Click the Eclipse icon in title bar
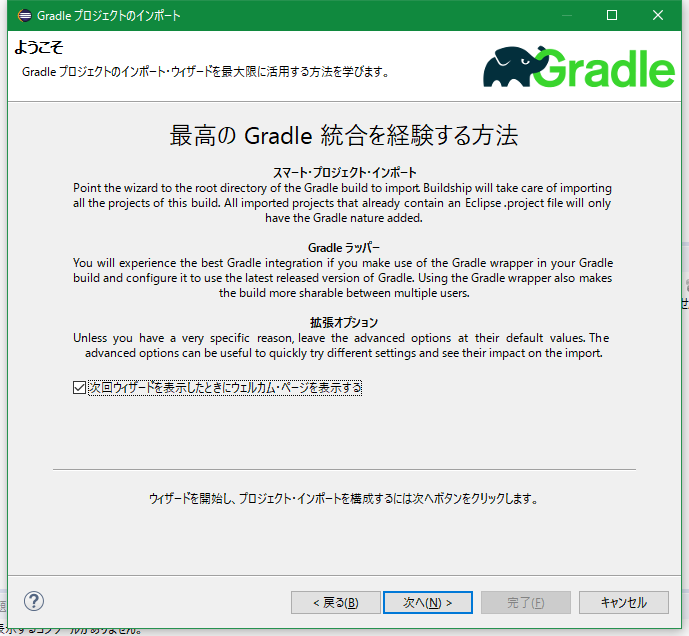 pos(25,15)
